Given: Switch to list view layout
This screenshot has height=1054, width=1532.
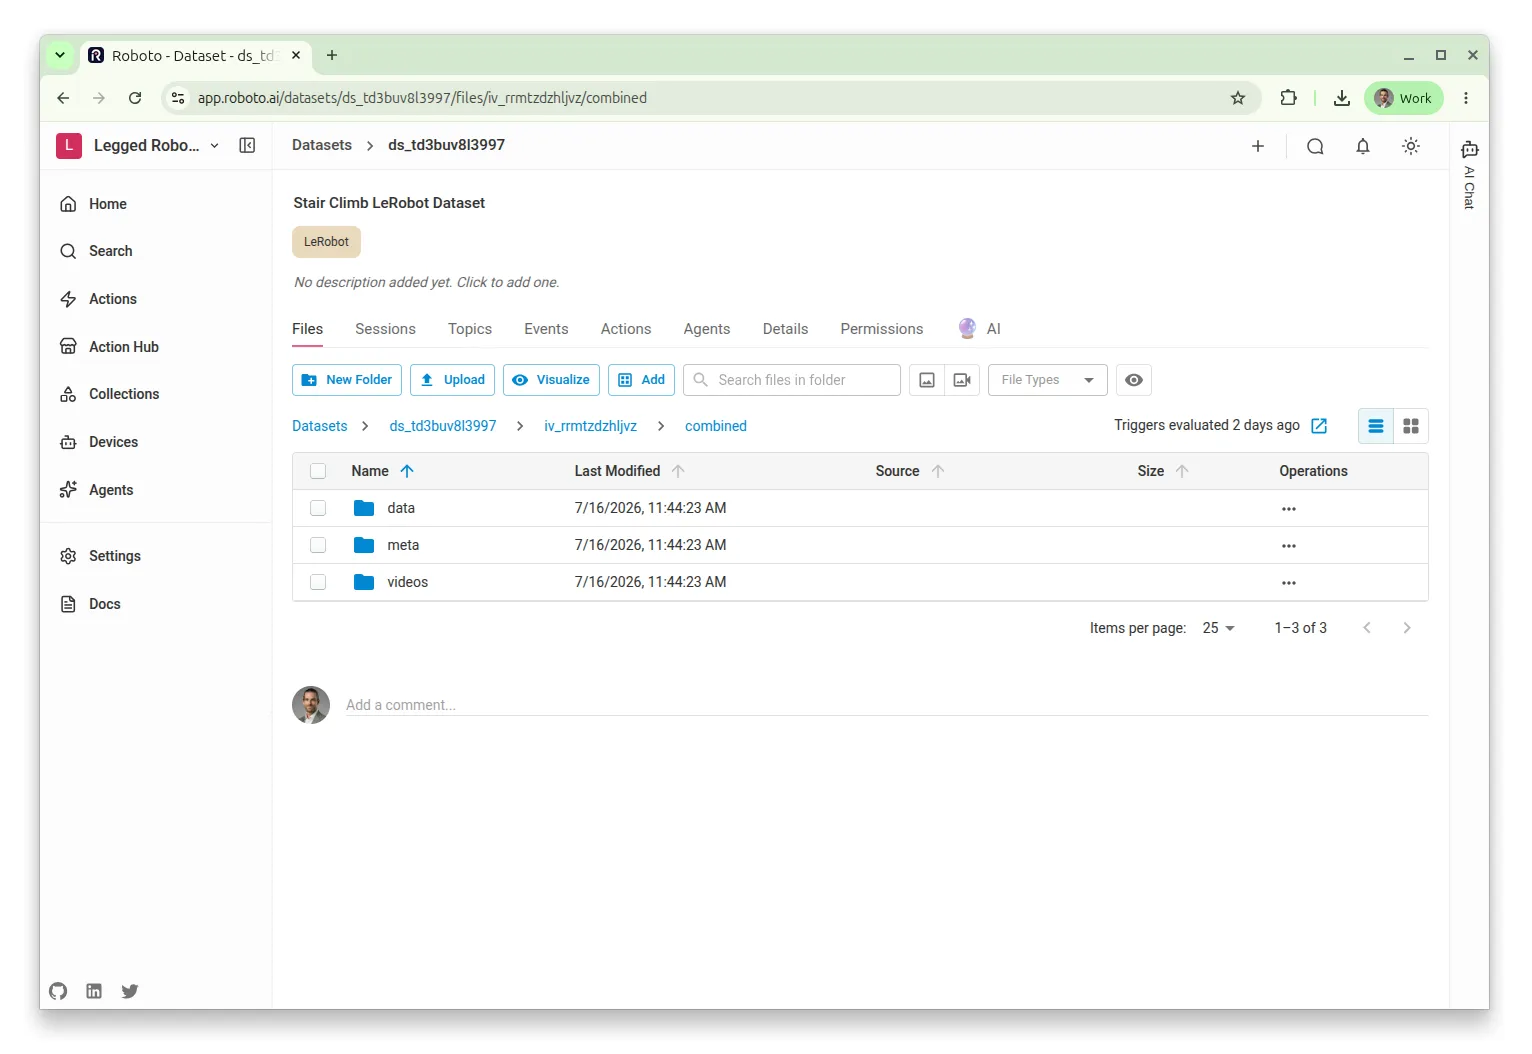Looking at the screenshot, I should pyautogui.click(x=1376, y=426).
